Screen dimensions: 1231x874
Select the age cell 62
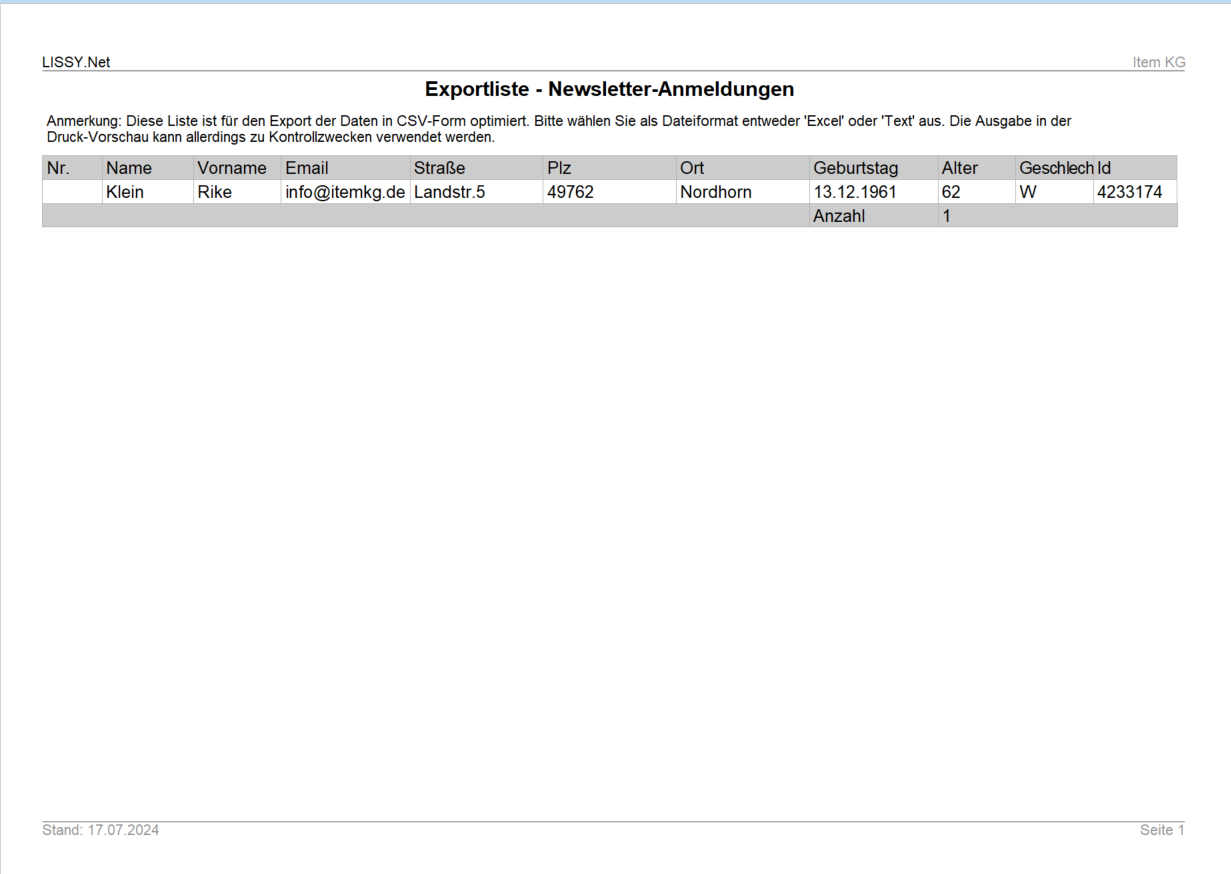(x=976, y=192)
